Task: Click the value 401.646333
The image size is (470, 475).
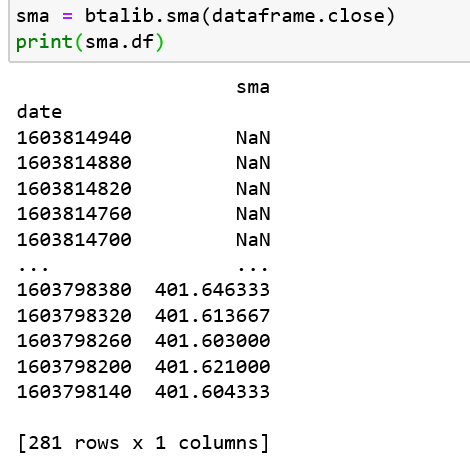Action: (x=212, y=290)
